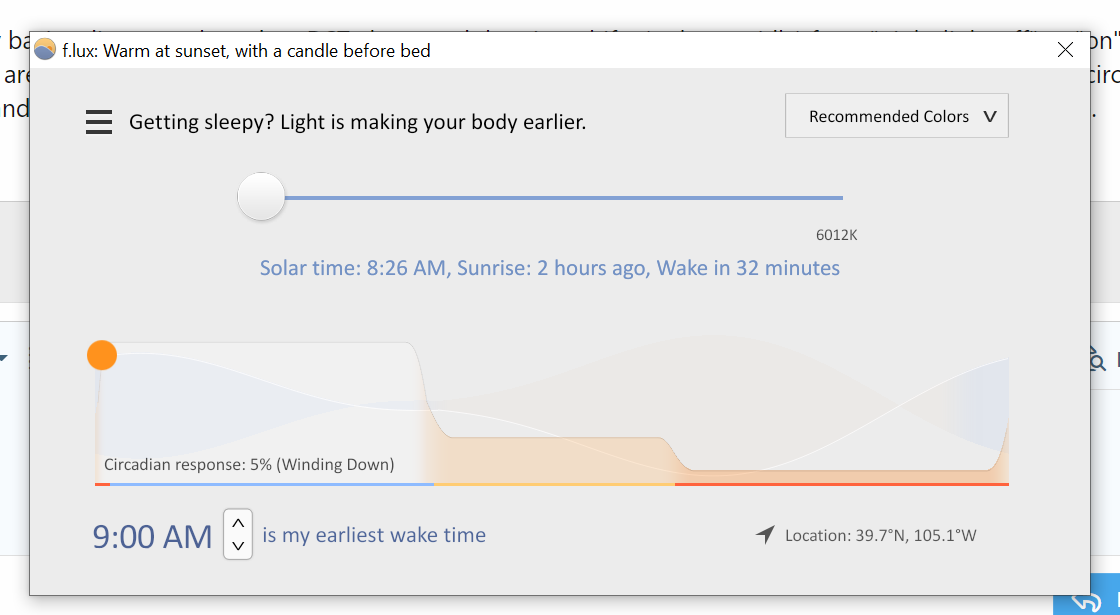This screenshot has width=1120, height=615.
Task: Open the Recommended Colors dropdown
Action: pos(896,116)
